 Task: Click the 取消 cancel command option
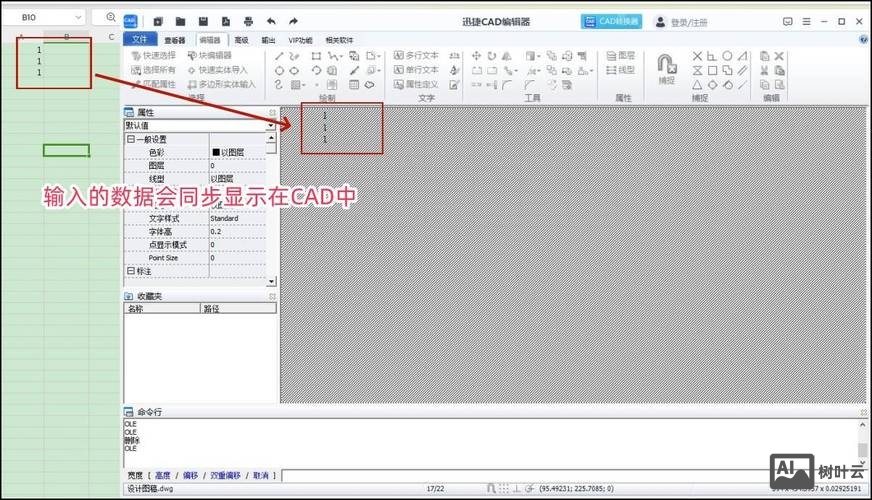click(x=260, y=476)
